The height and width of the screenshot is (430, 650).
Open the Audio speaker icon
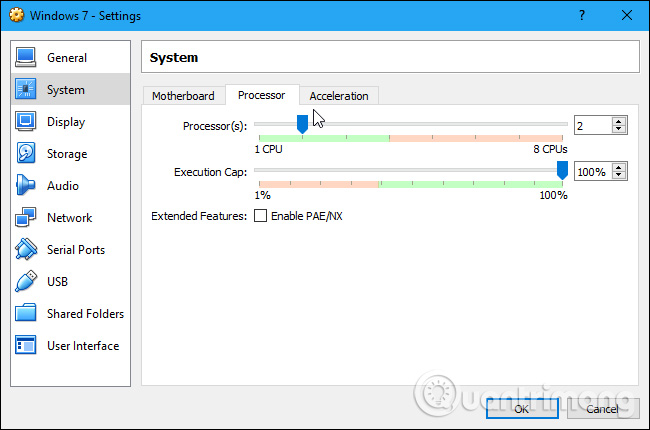(x=25, y=185)
